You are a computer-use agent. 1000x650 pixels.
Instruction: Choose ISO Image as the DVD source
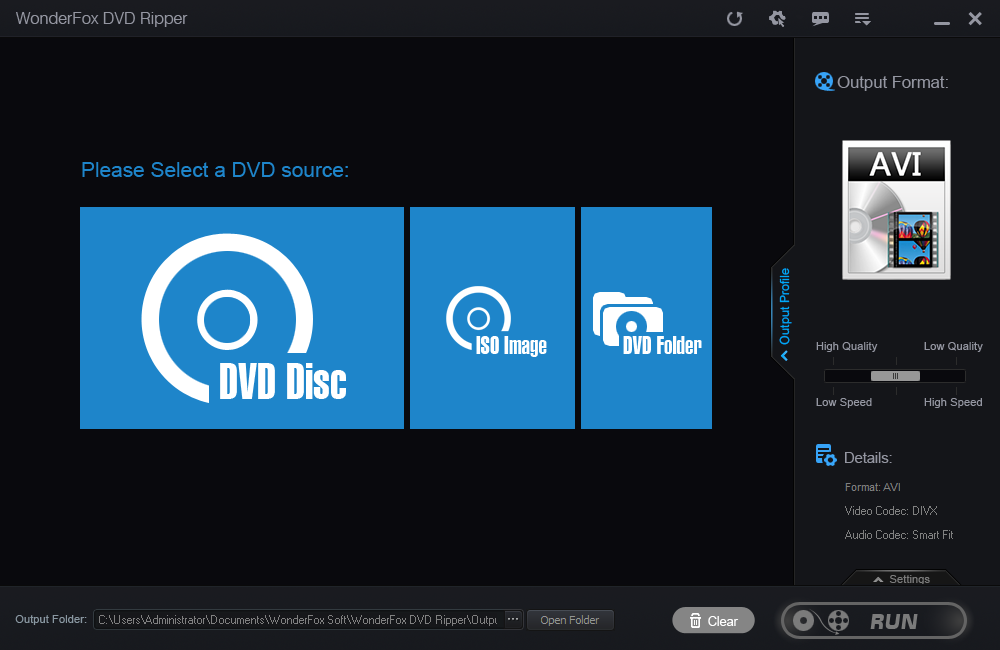492,318
